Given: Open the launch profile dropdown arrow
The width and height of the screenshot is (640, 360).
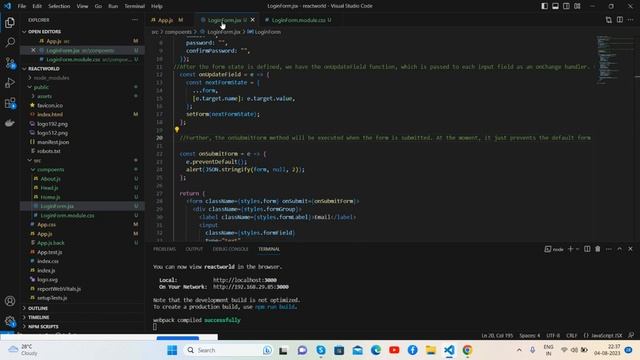Looking at the screenshot, I should (x=577, y=249).
